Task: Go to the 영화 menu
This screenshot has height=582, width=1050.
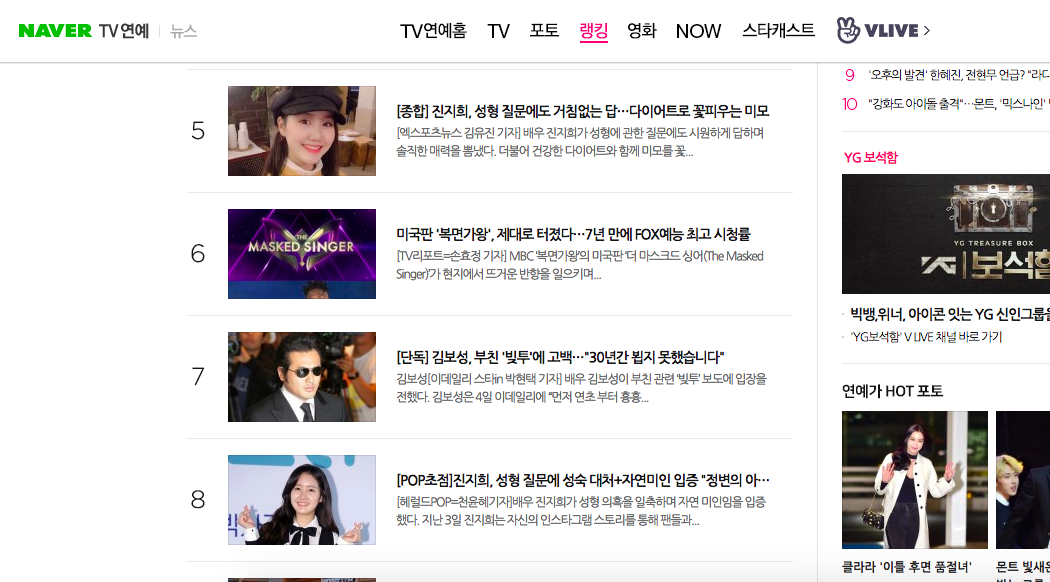Action: point(642,31)
